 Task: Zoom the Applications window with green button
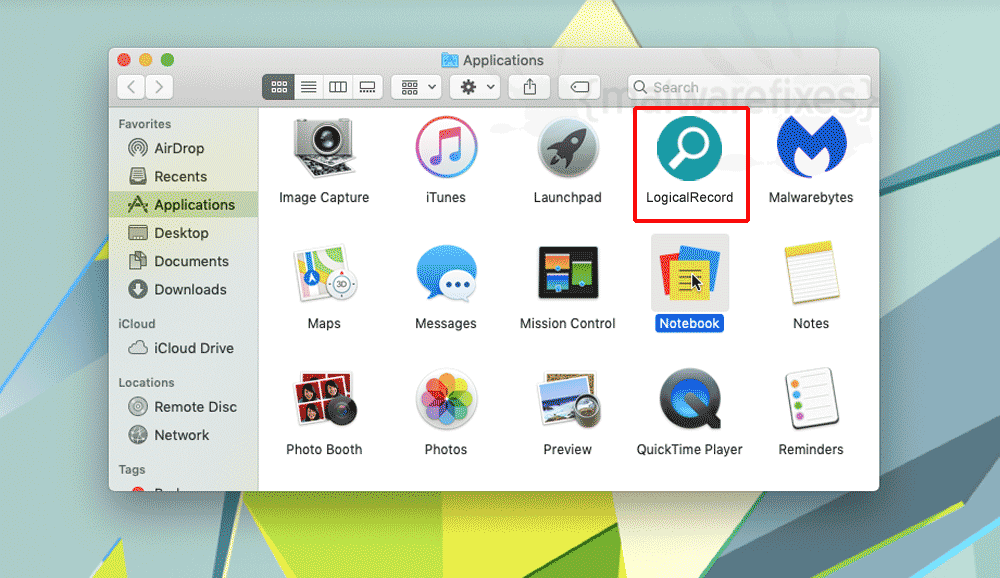click(167, 60)
